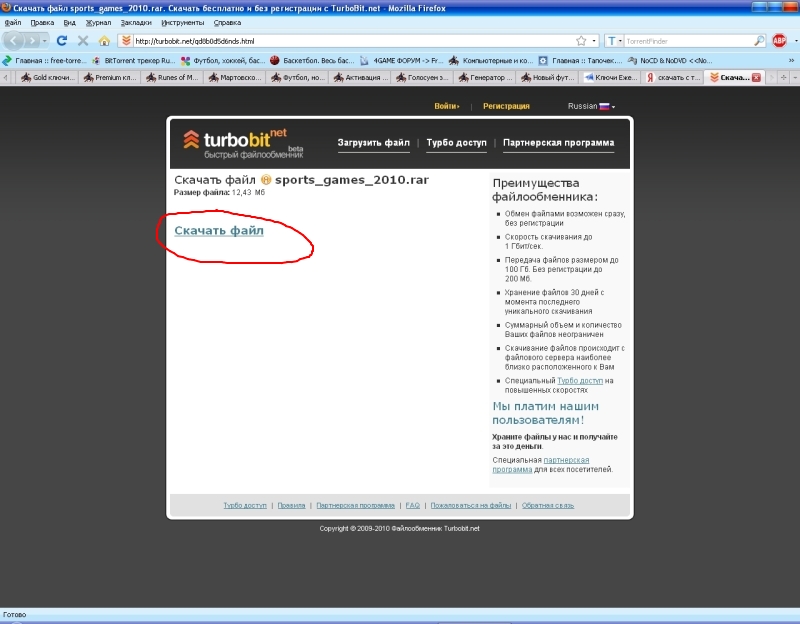Click the Forward navigation arrow
800x624 pixels.
tap(32, 41)
